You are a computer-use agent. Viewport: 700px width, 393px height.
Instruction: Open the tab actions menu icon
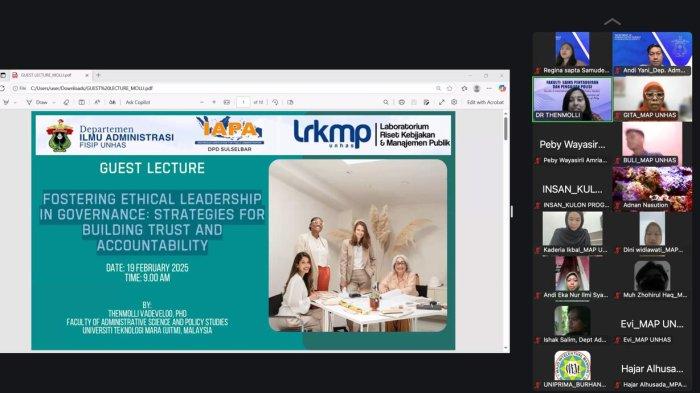click(x=3, y=75)
